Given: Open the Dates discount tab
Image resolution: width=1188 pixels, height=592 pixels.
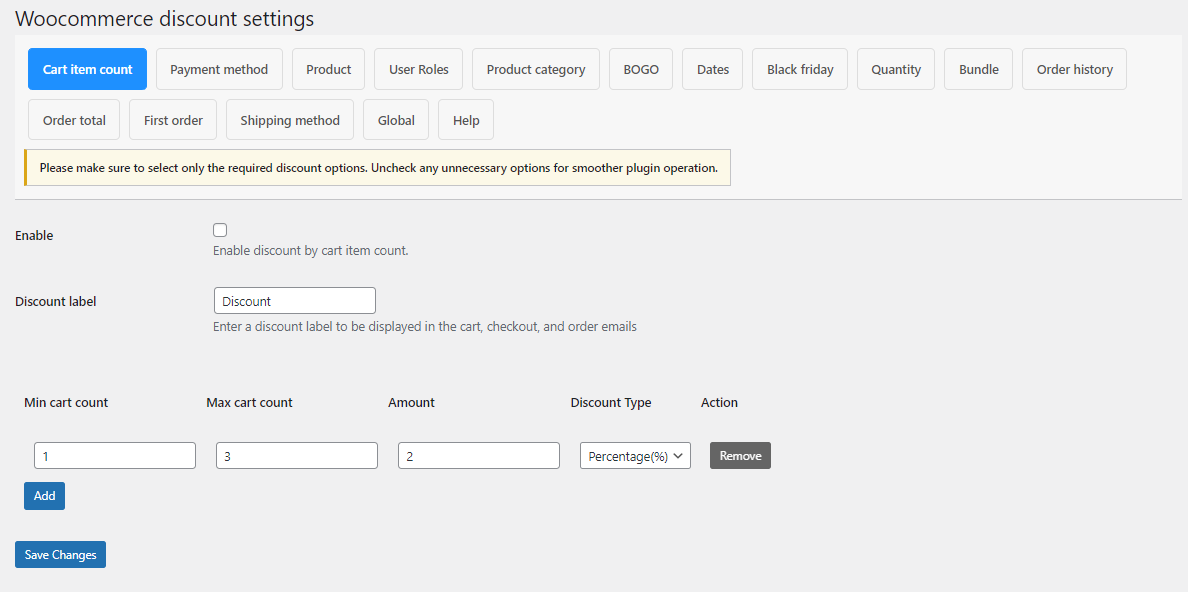Looking at the screenshot, I should [712, 69].
